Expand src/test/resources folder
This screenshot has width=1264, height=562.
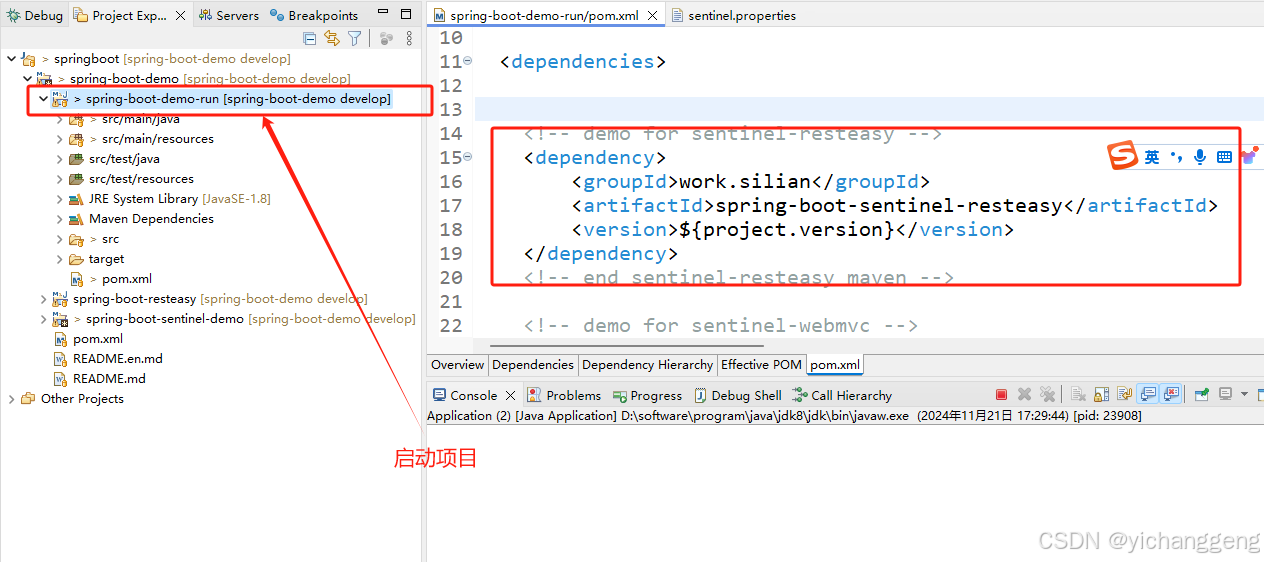[x=59, y=179]
